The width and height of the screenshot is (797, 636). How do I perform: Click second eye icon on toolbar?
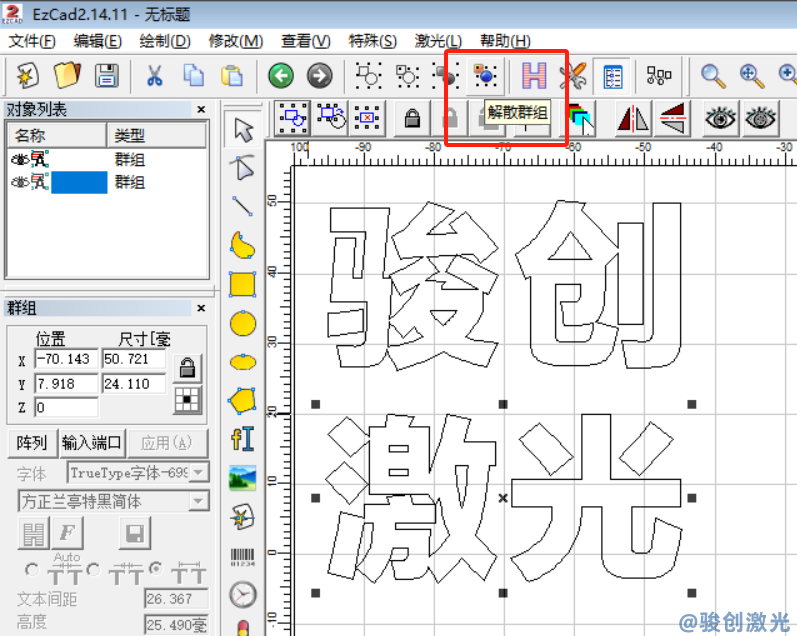pos(760,118)
